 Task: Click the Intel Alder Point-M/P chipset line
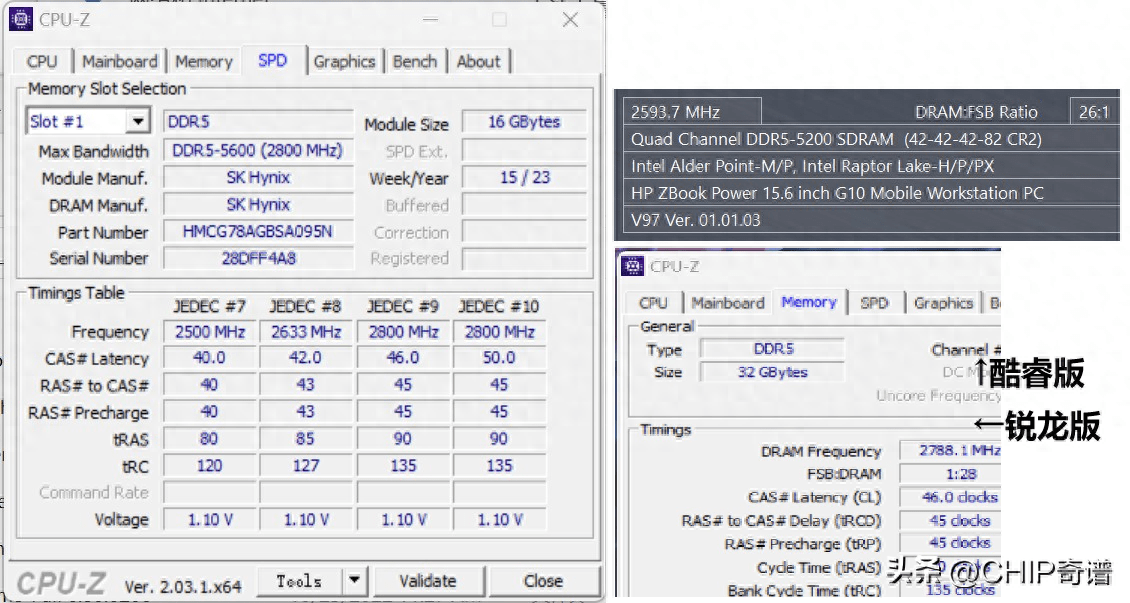[871, 166]
